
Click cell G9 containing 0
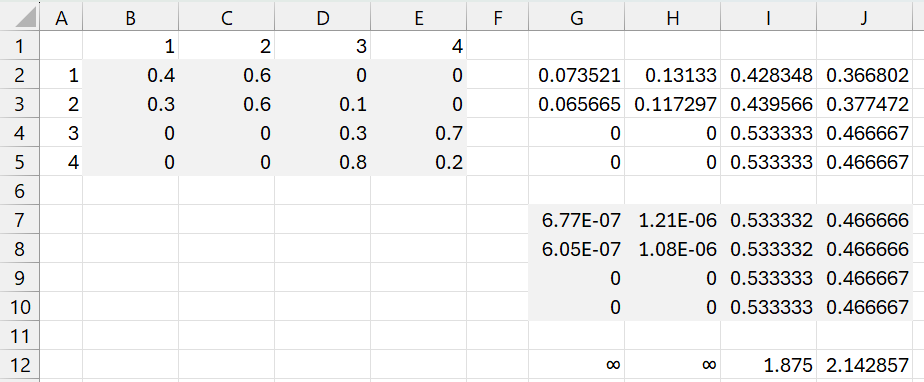(x=576, y=277)
